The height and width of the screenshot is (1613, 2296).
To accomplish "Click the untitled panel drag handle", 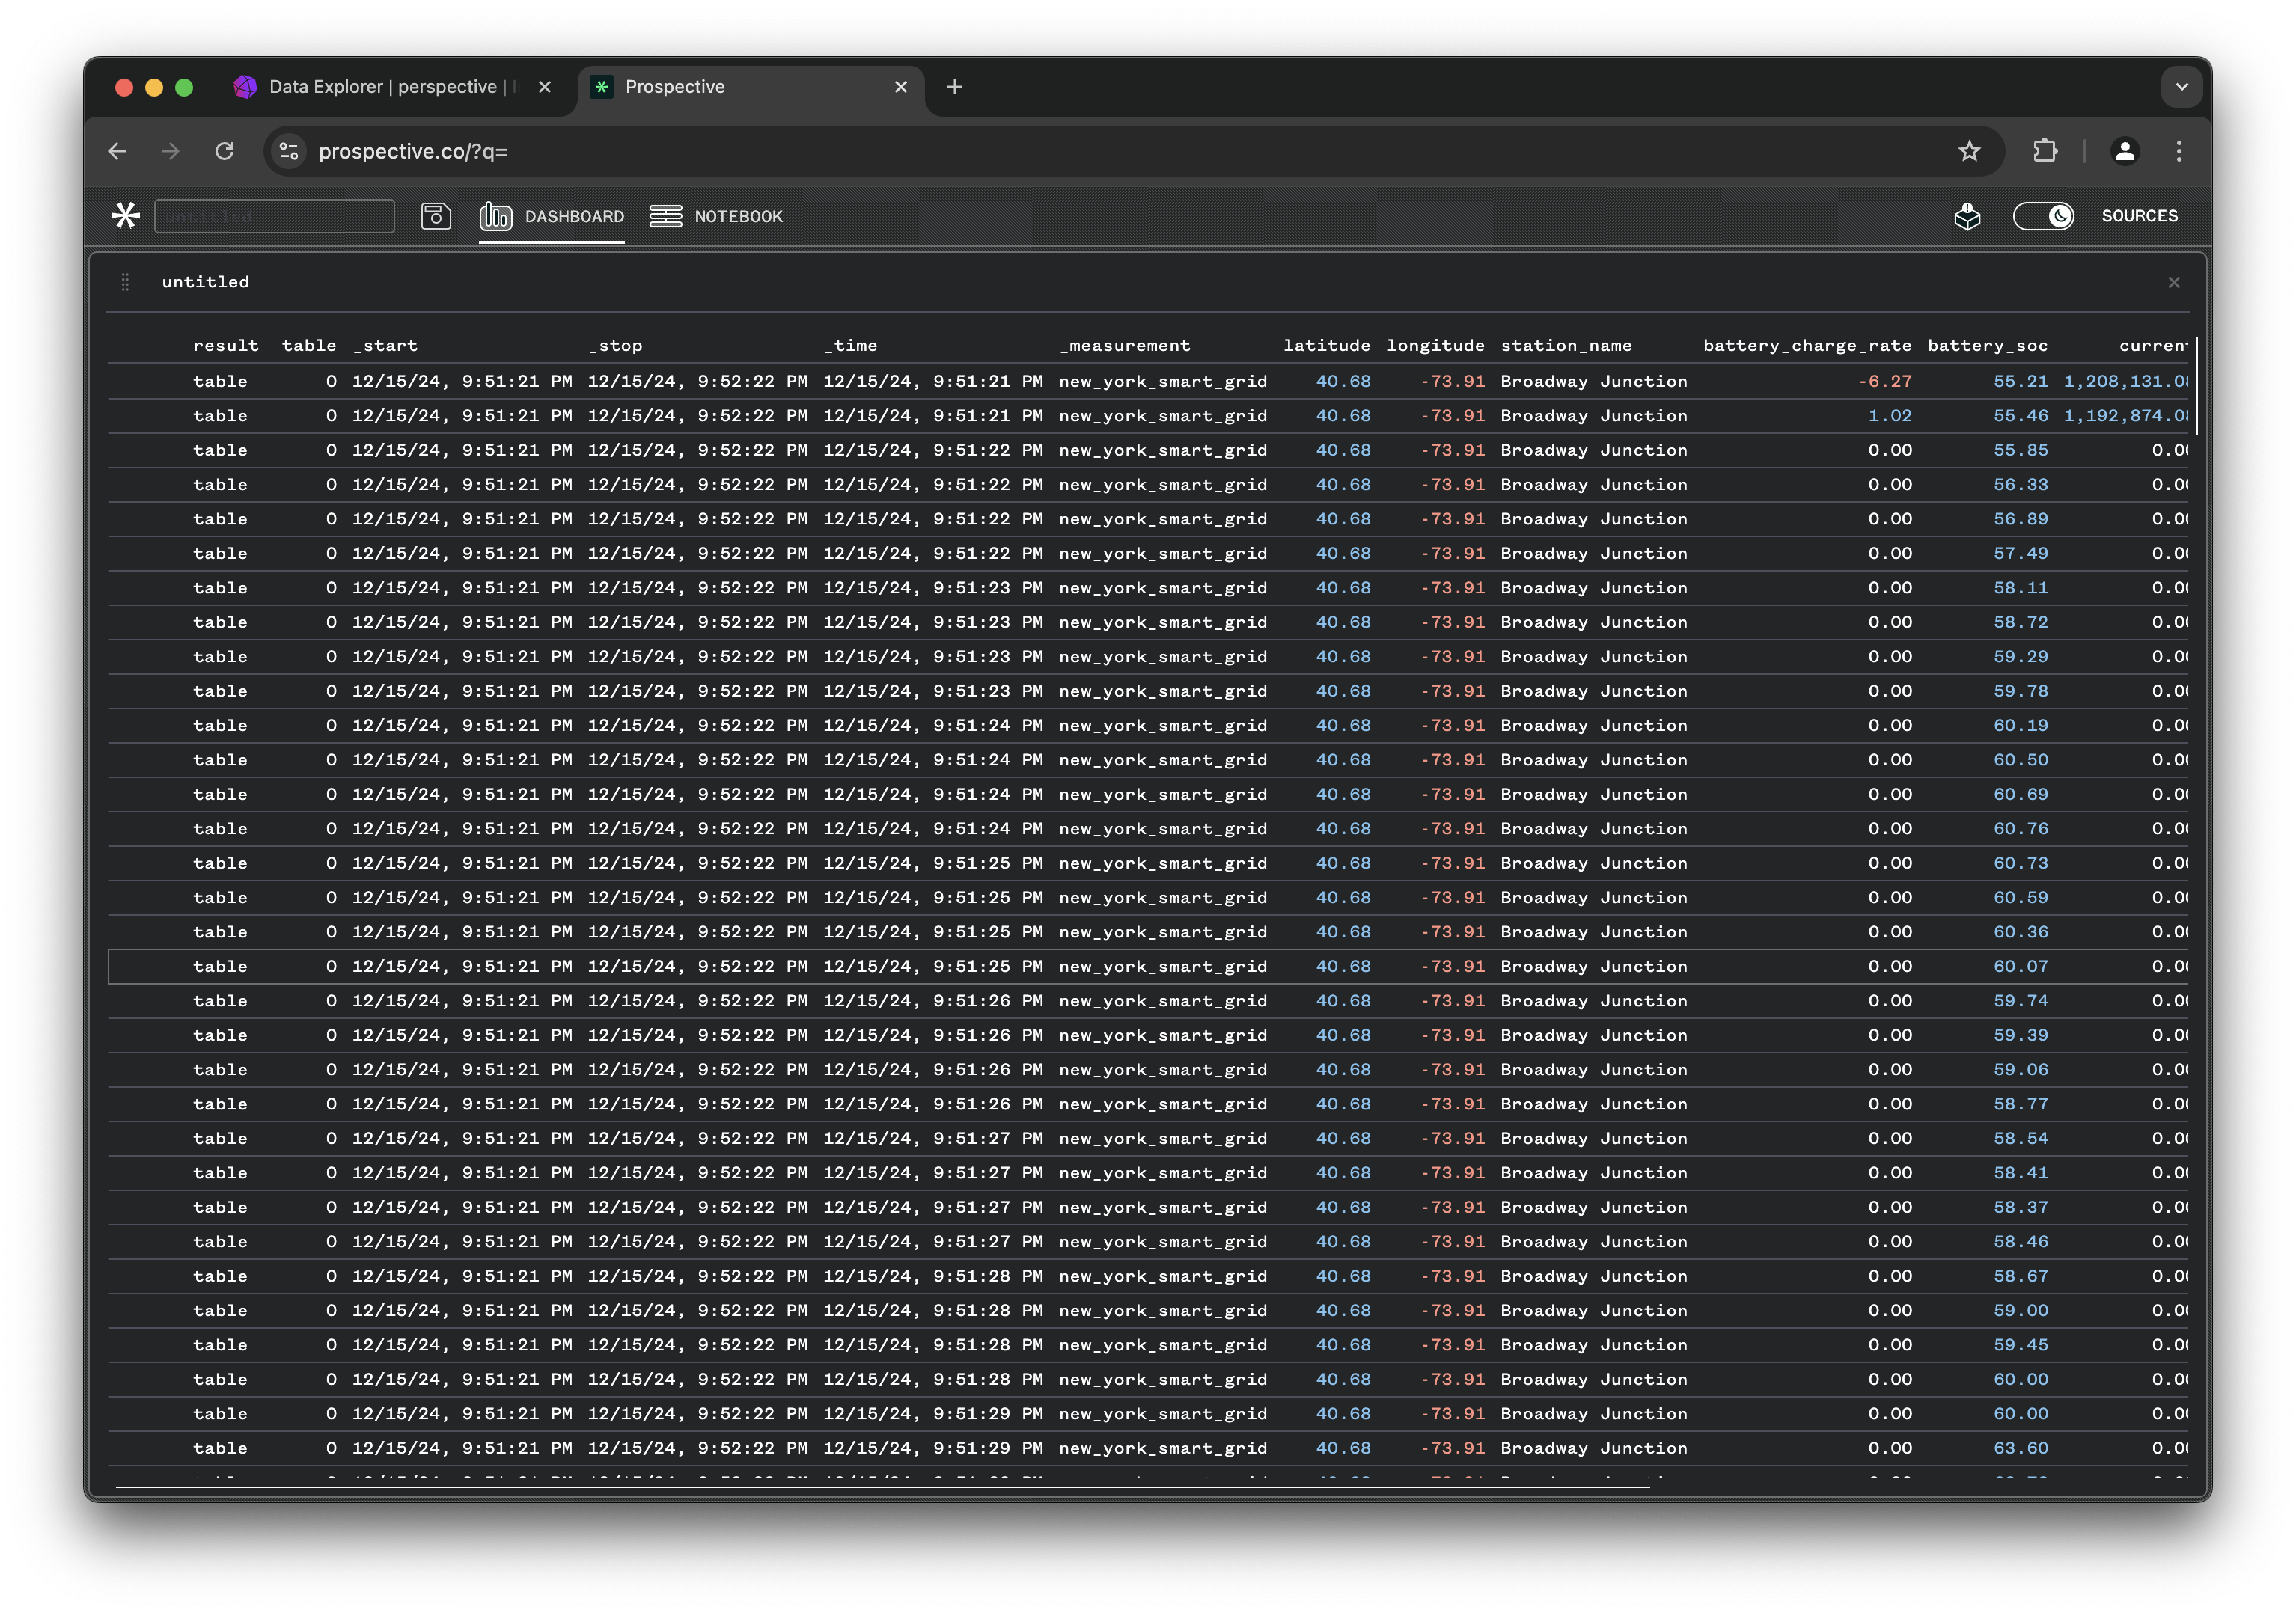I will click(125, 282).
